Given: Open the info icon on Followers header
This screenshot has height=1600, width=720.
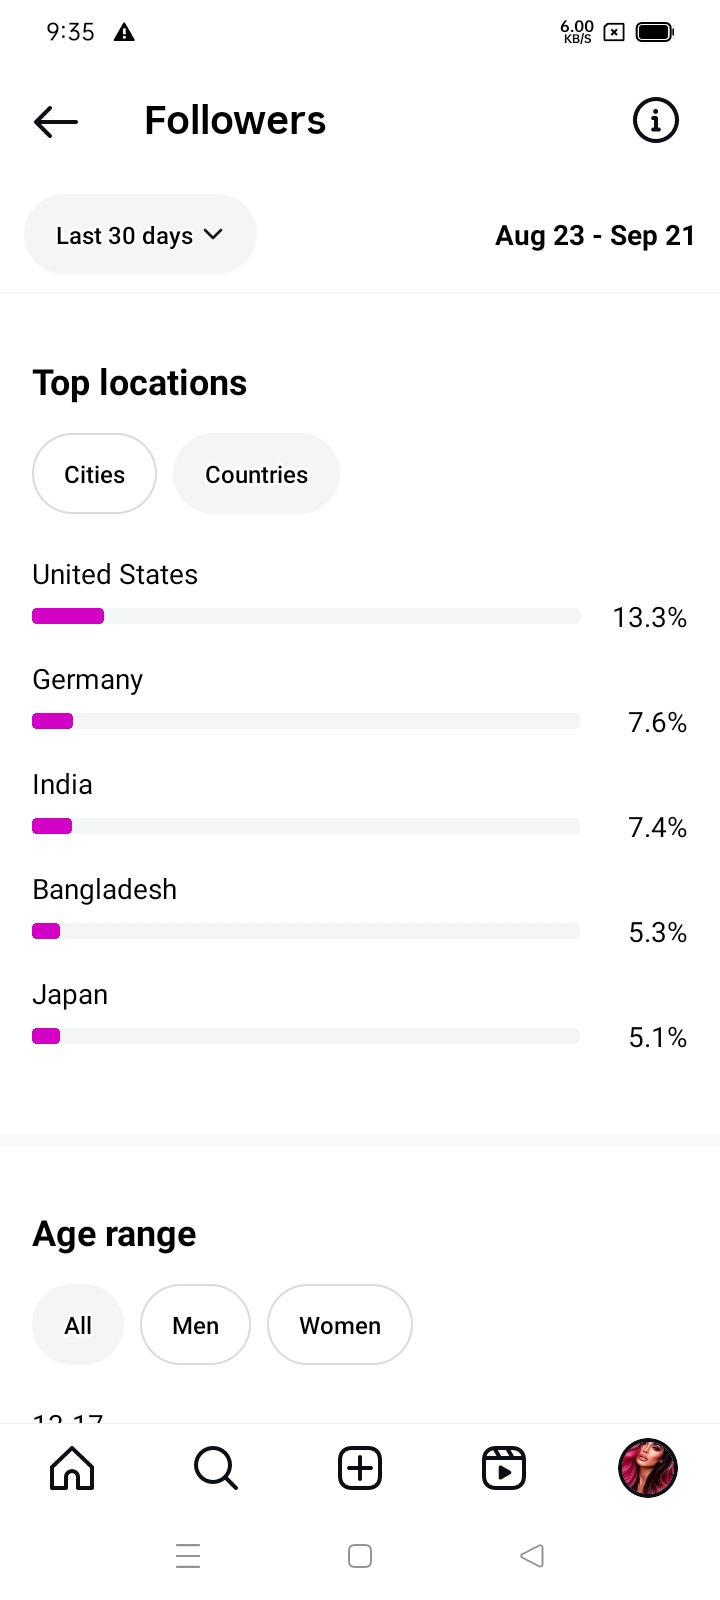Looking at the screenshot, I should click(655, 121).
